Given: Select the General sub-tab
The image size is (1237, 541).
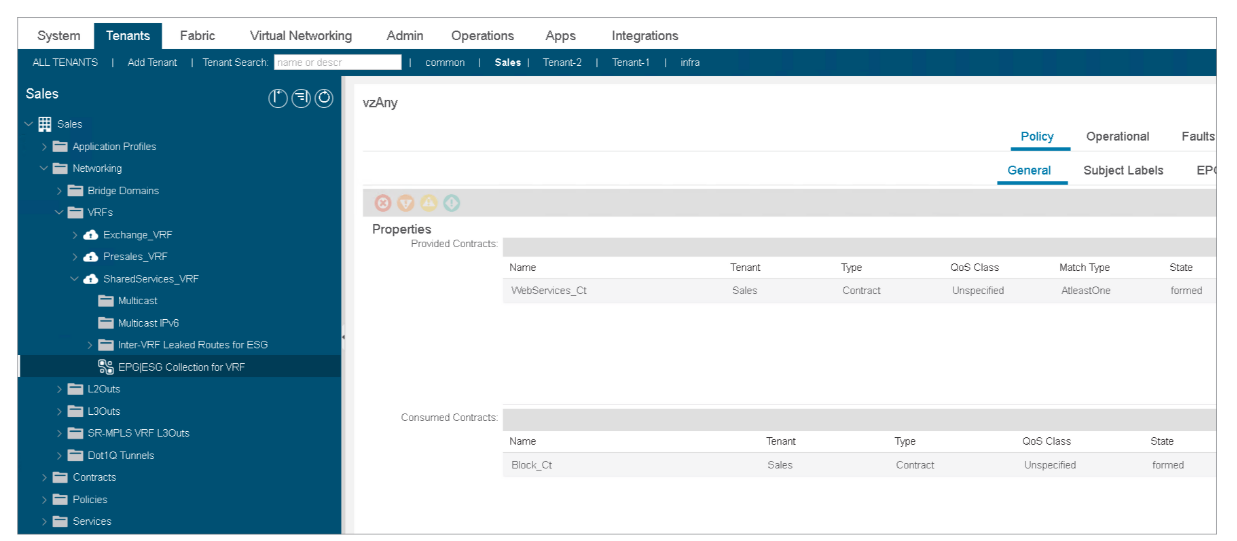Looking at the screenshot, I should [x=1029, y=171].
